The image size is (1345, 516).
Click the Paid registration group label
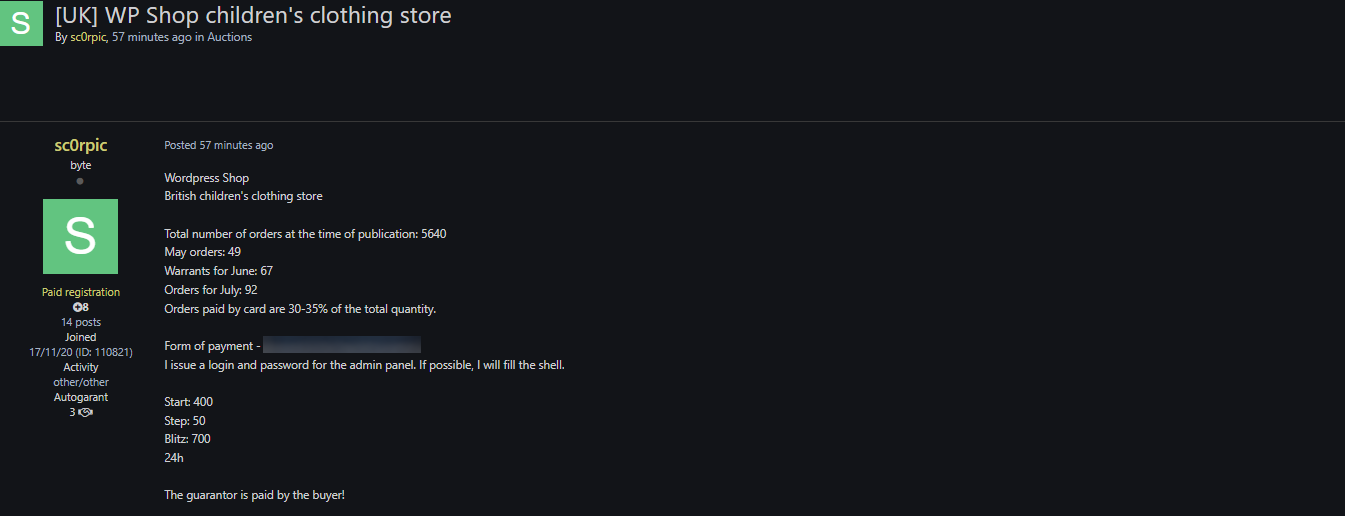point(81,292)
